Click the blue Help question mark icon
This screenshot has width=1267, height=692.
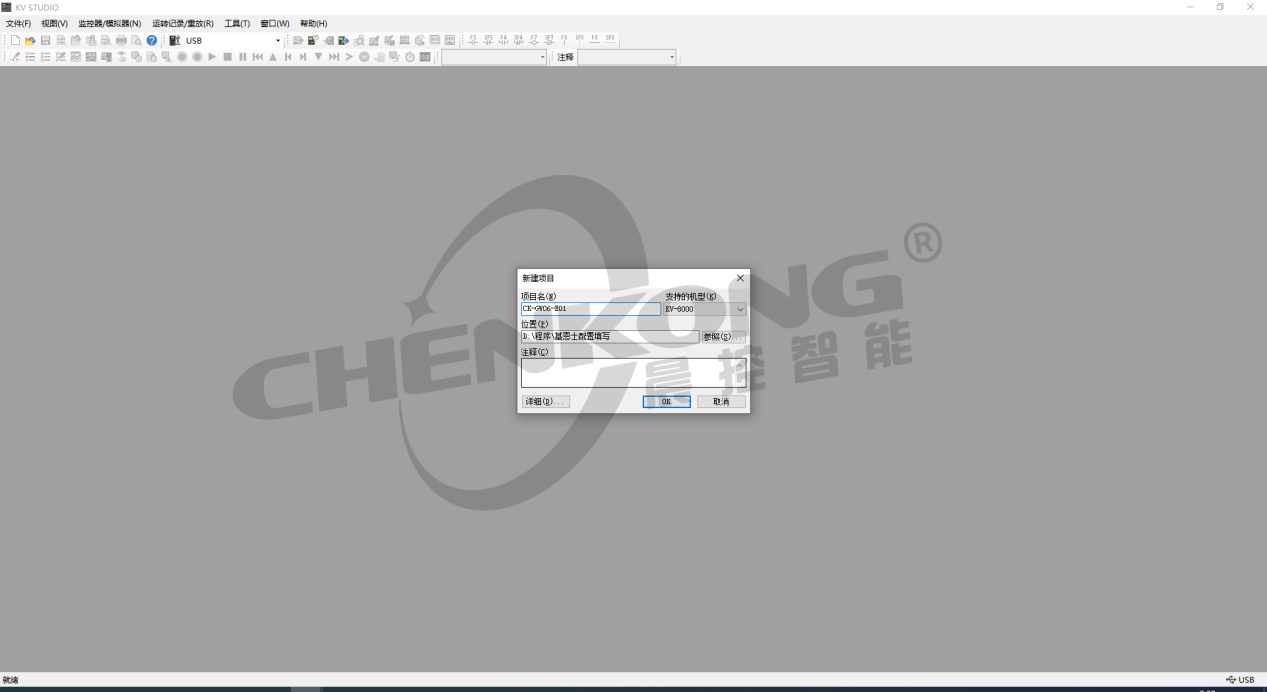152,41
